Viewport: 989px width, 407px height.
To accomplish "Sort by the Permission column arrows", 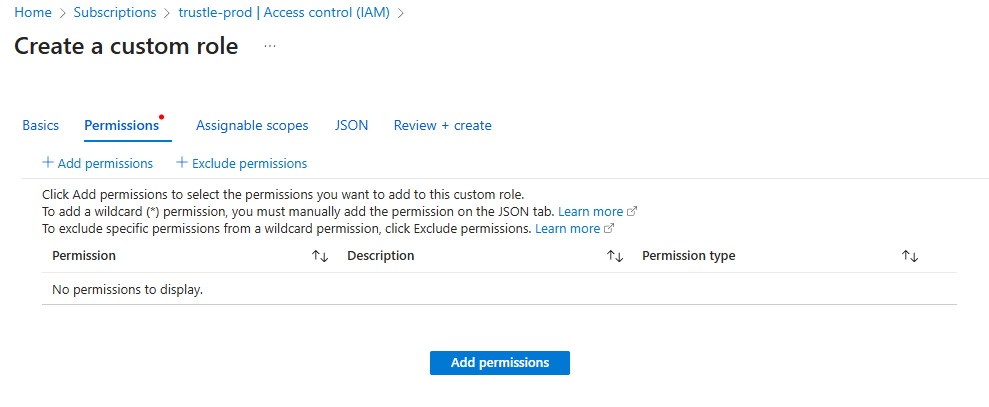I will (x=320, y=256).
